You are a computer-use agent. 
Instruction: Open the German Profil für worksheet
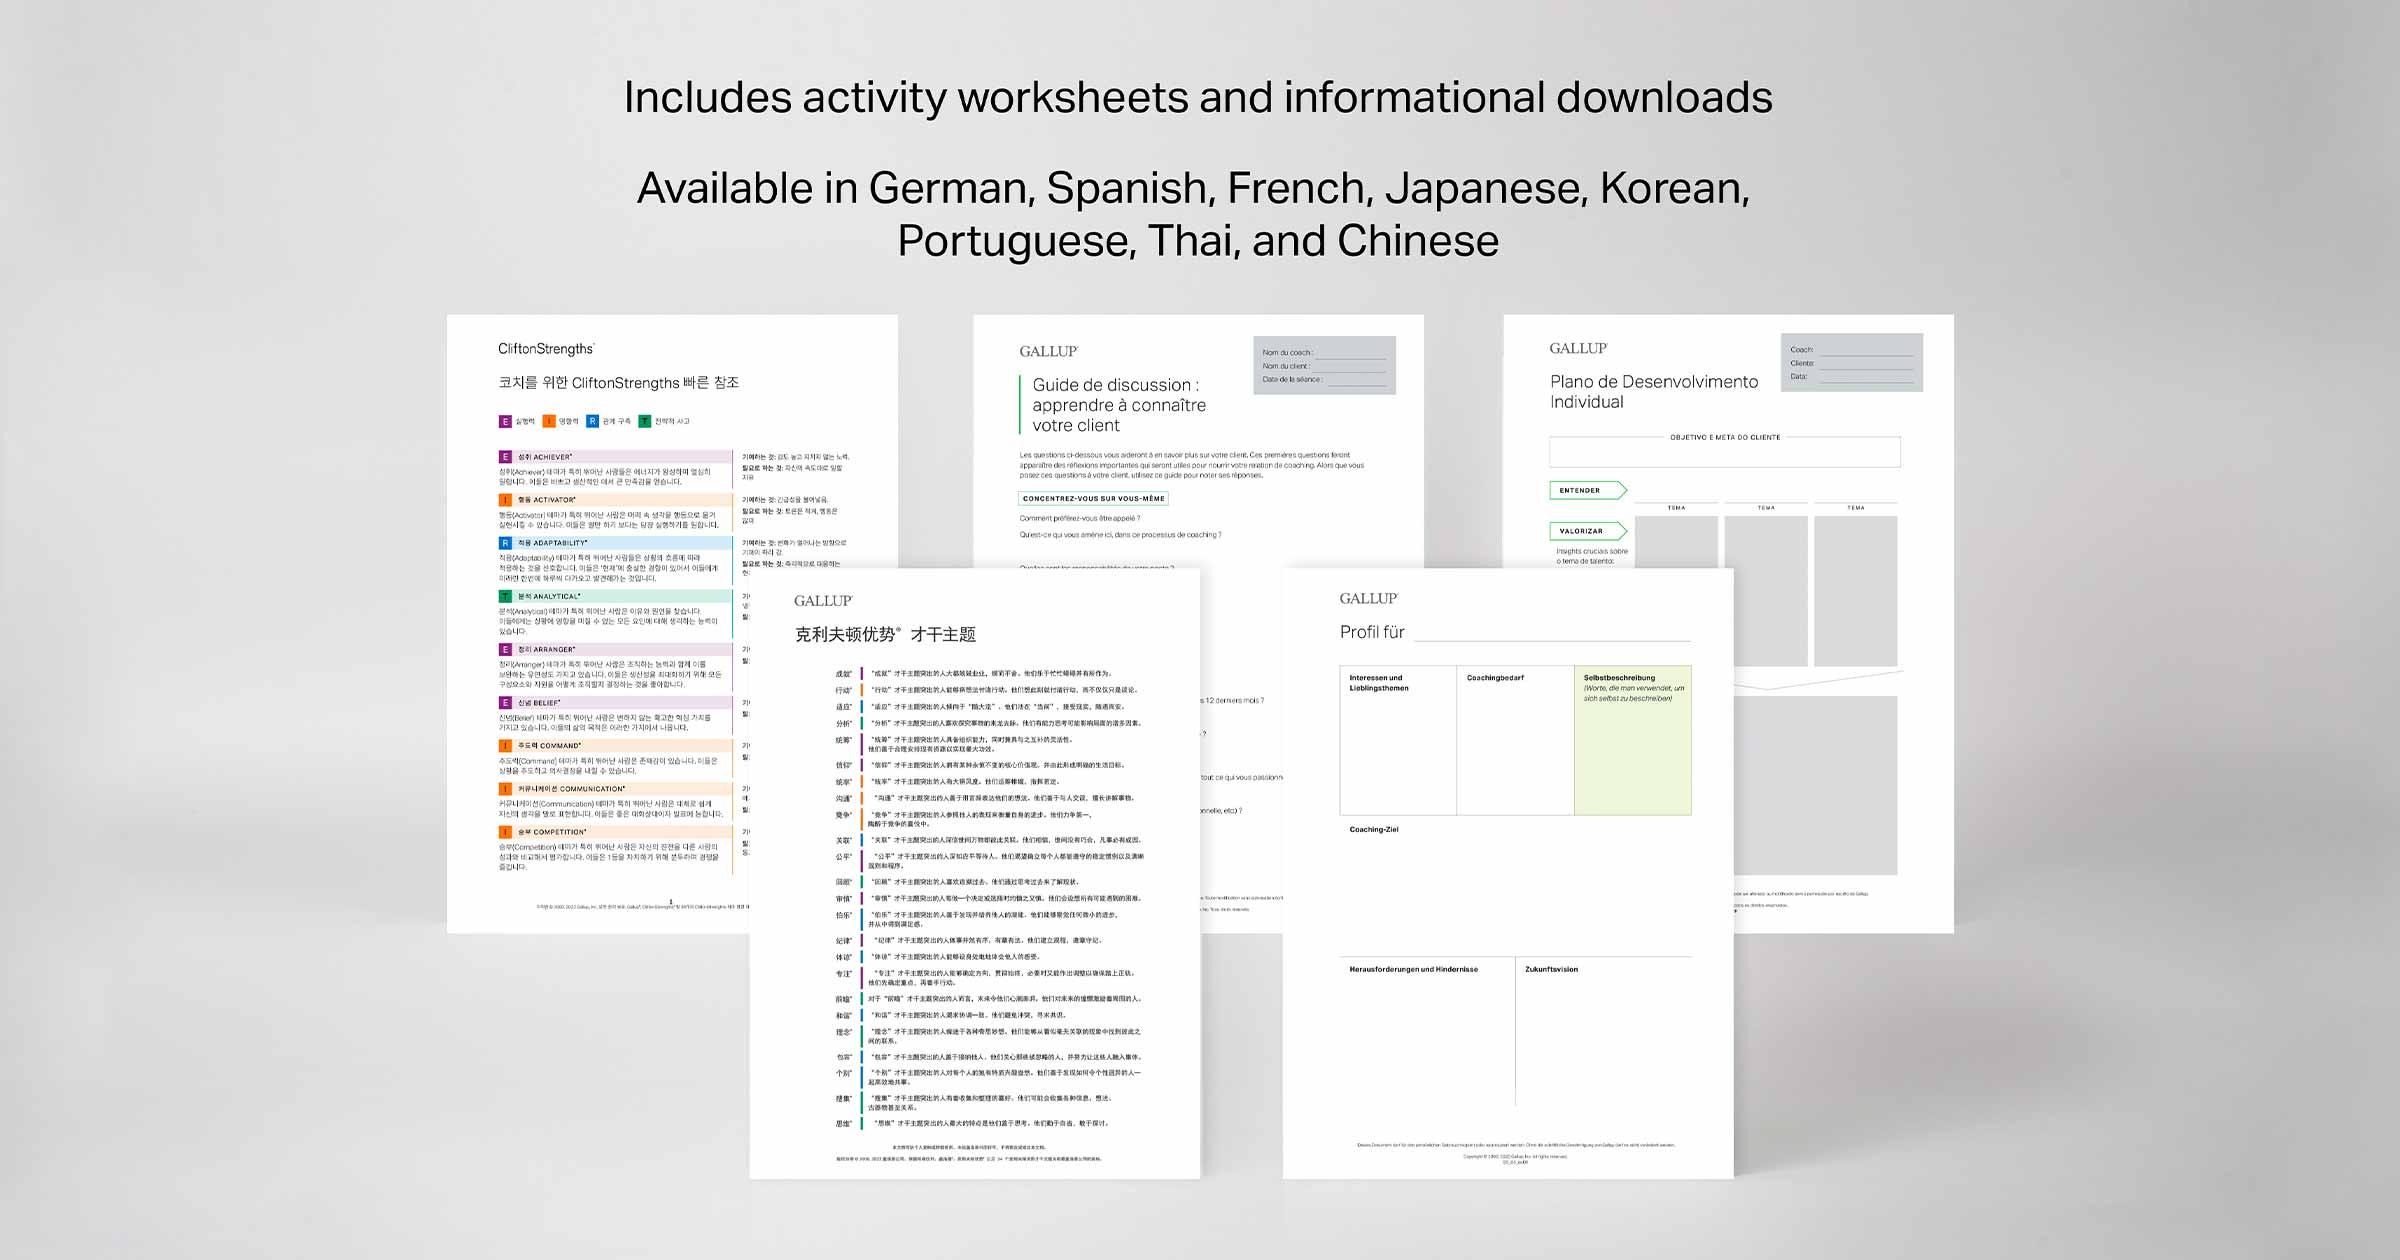1508,873
